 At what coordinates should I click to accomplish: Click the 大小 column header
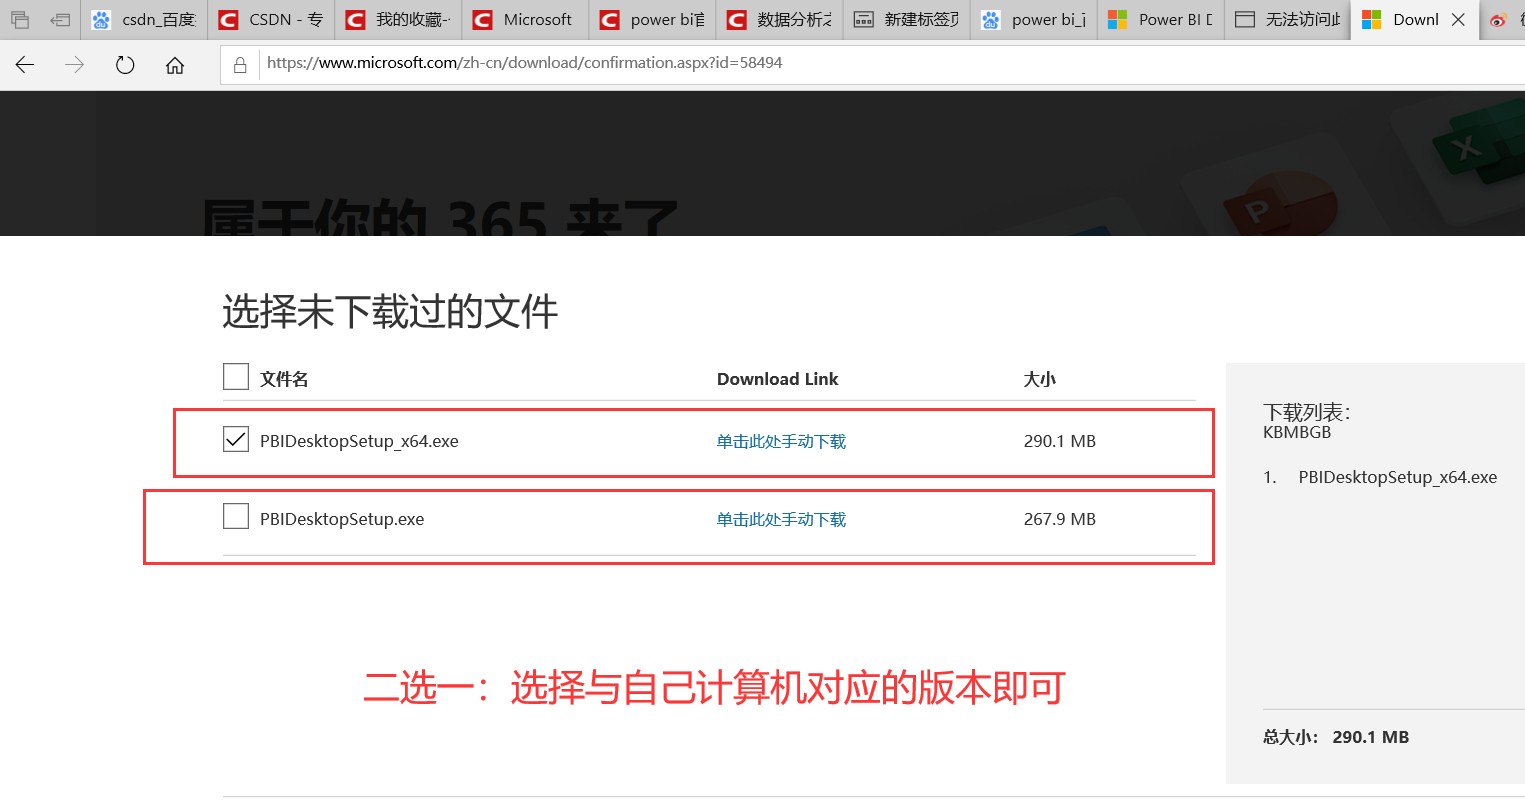1040,379
